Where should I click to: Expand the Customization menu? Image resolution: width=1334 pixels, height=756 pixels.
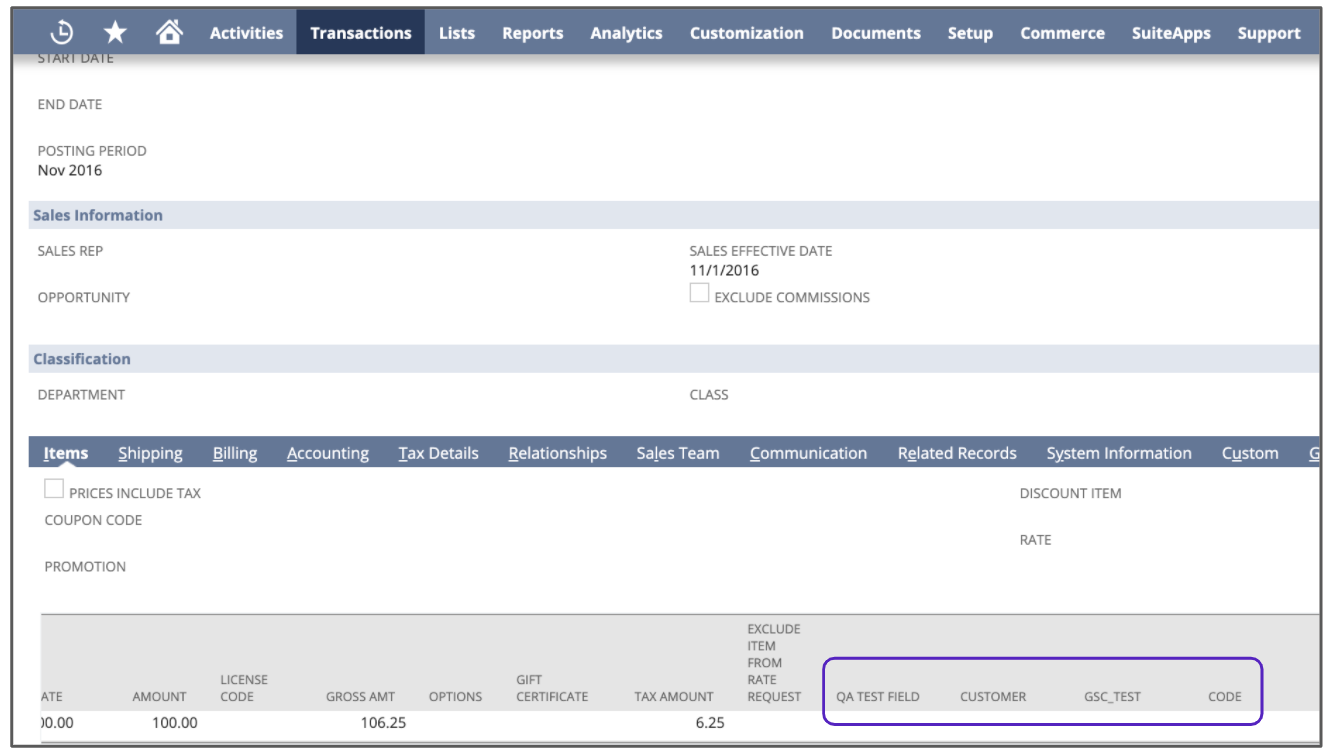[x=746, y=33]
